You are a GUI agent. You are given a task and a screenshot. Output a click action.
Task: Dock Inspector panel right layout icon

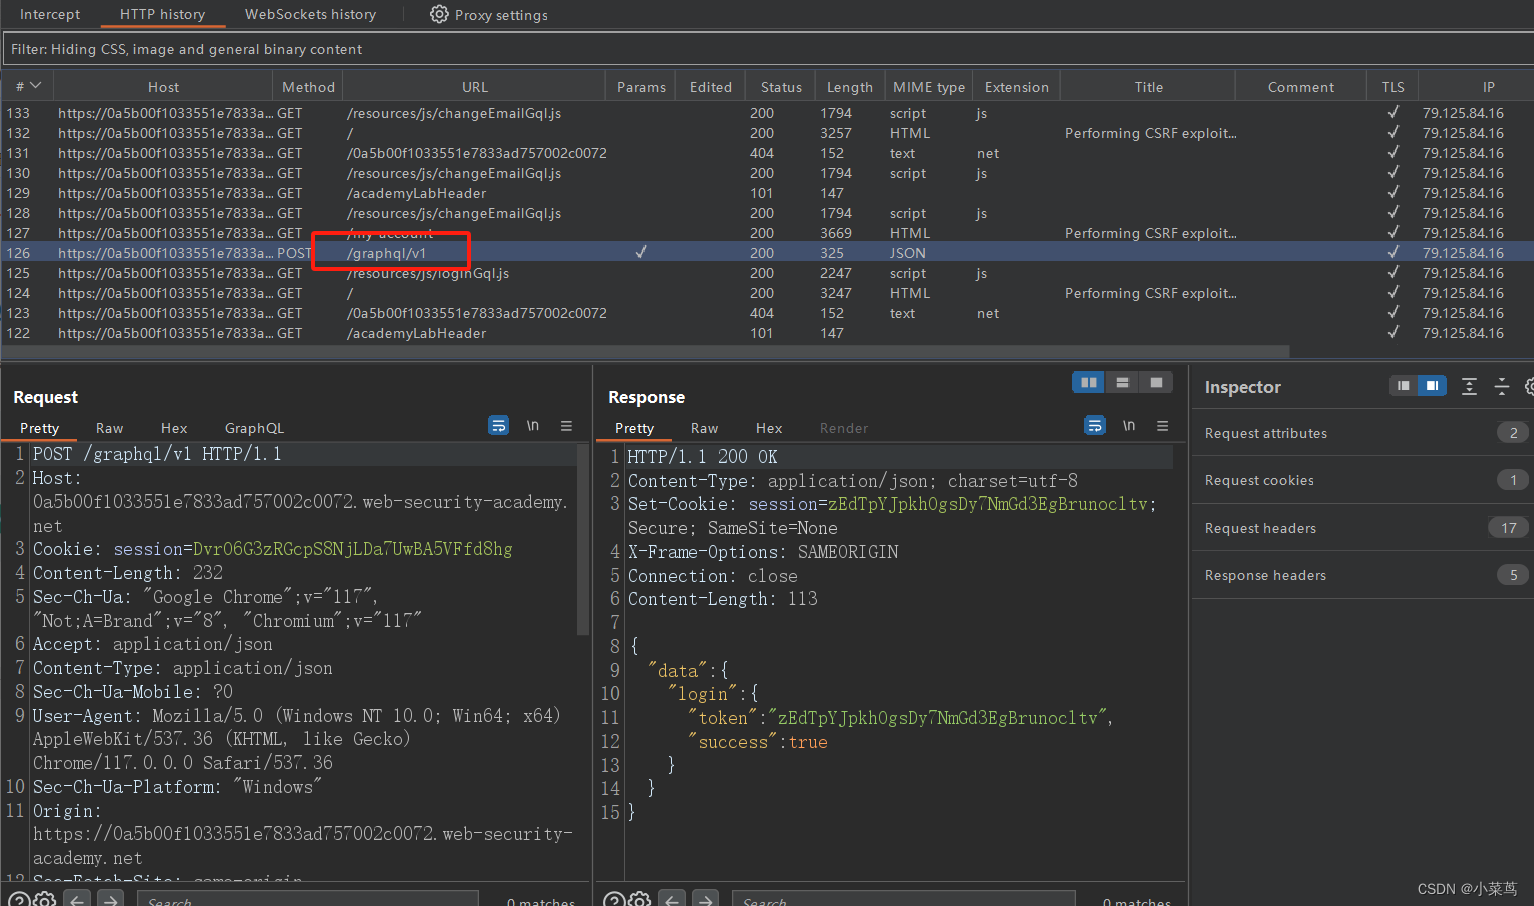(1432, 385)
